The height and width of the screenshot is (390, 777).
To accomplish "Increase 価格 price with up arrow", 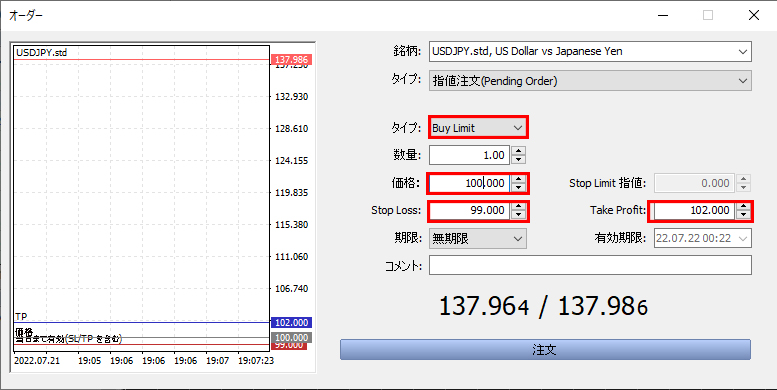I will coord(519,179).
